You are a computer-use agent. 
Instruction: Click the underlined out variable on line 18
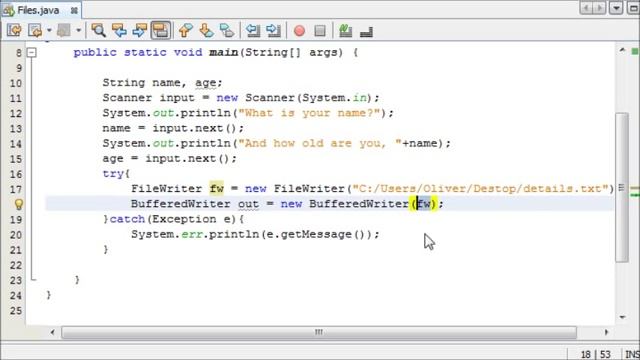point(249,204)
